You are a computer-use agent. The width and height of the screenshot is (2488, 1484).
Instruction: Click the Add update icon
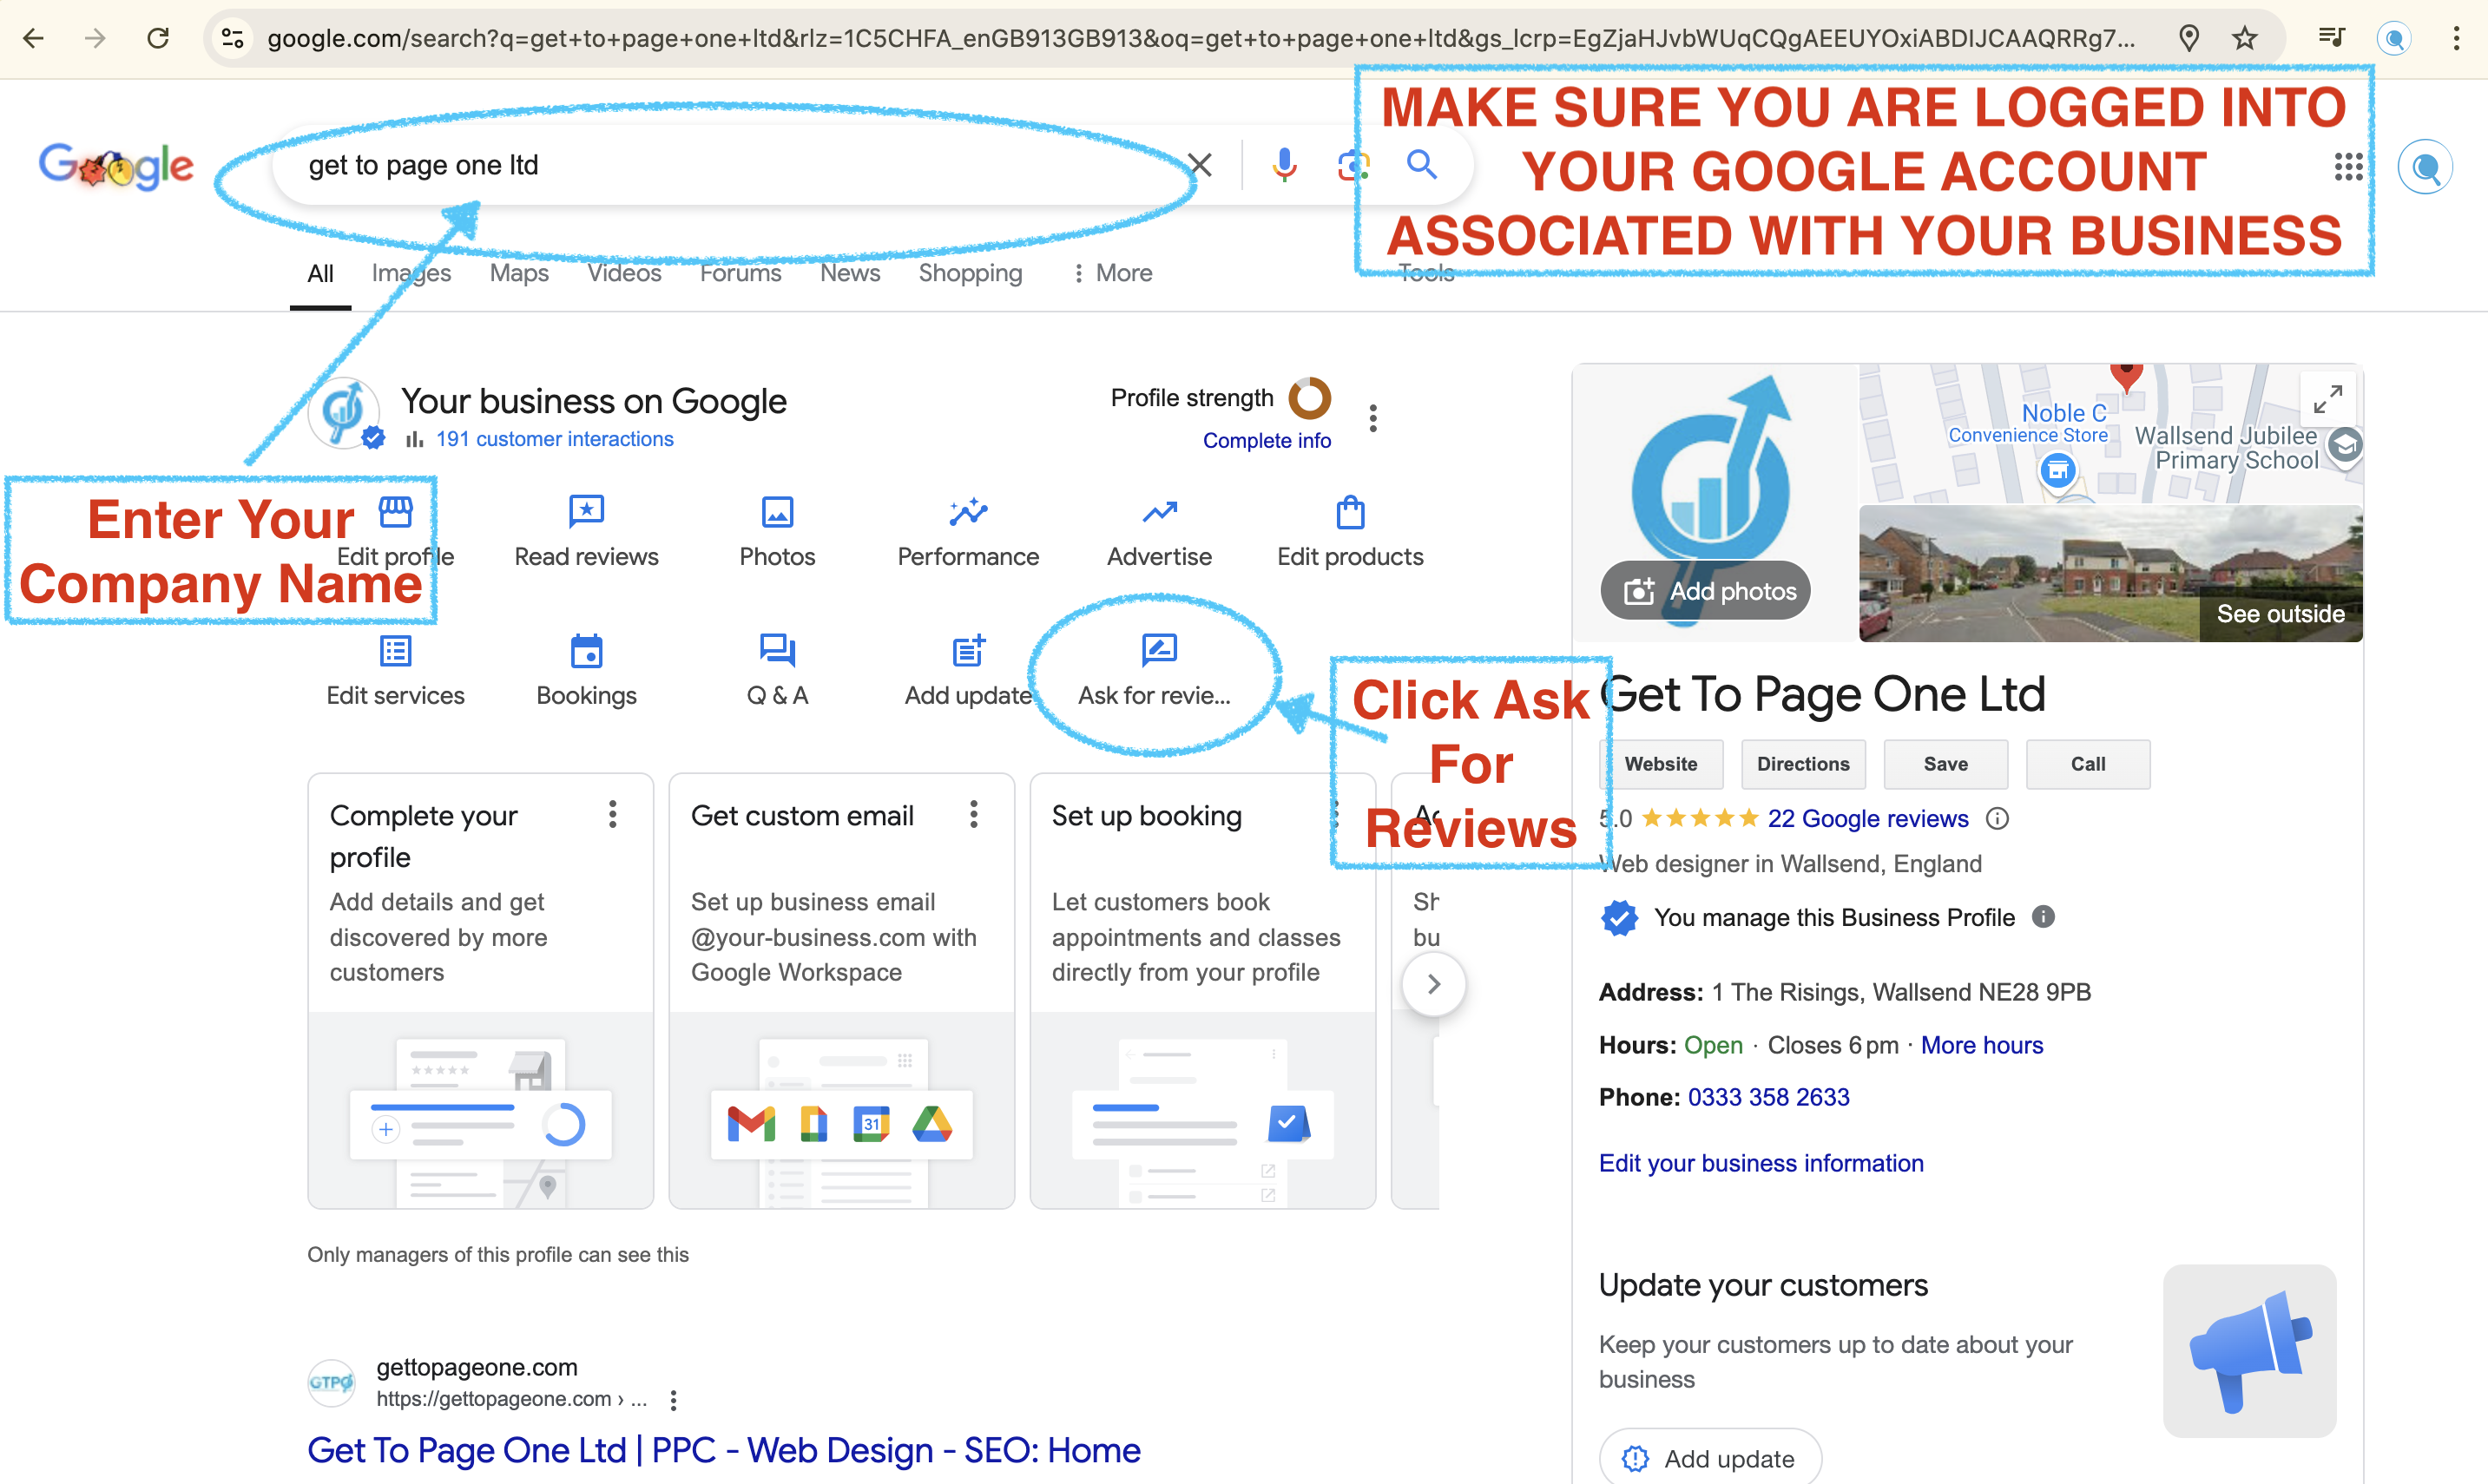click(x=964, y=650)
